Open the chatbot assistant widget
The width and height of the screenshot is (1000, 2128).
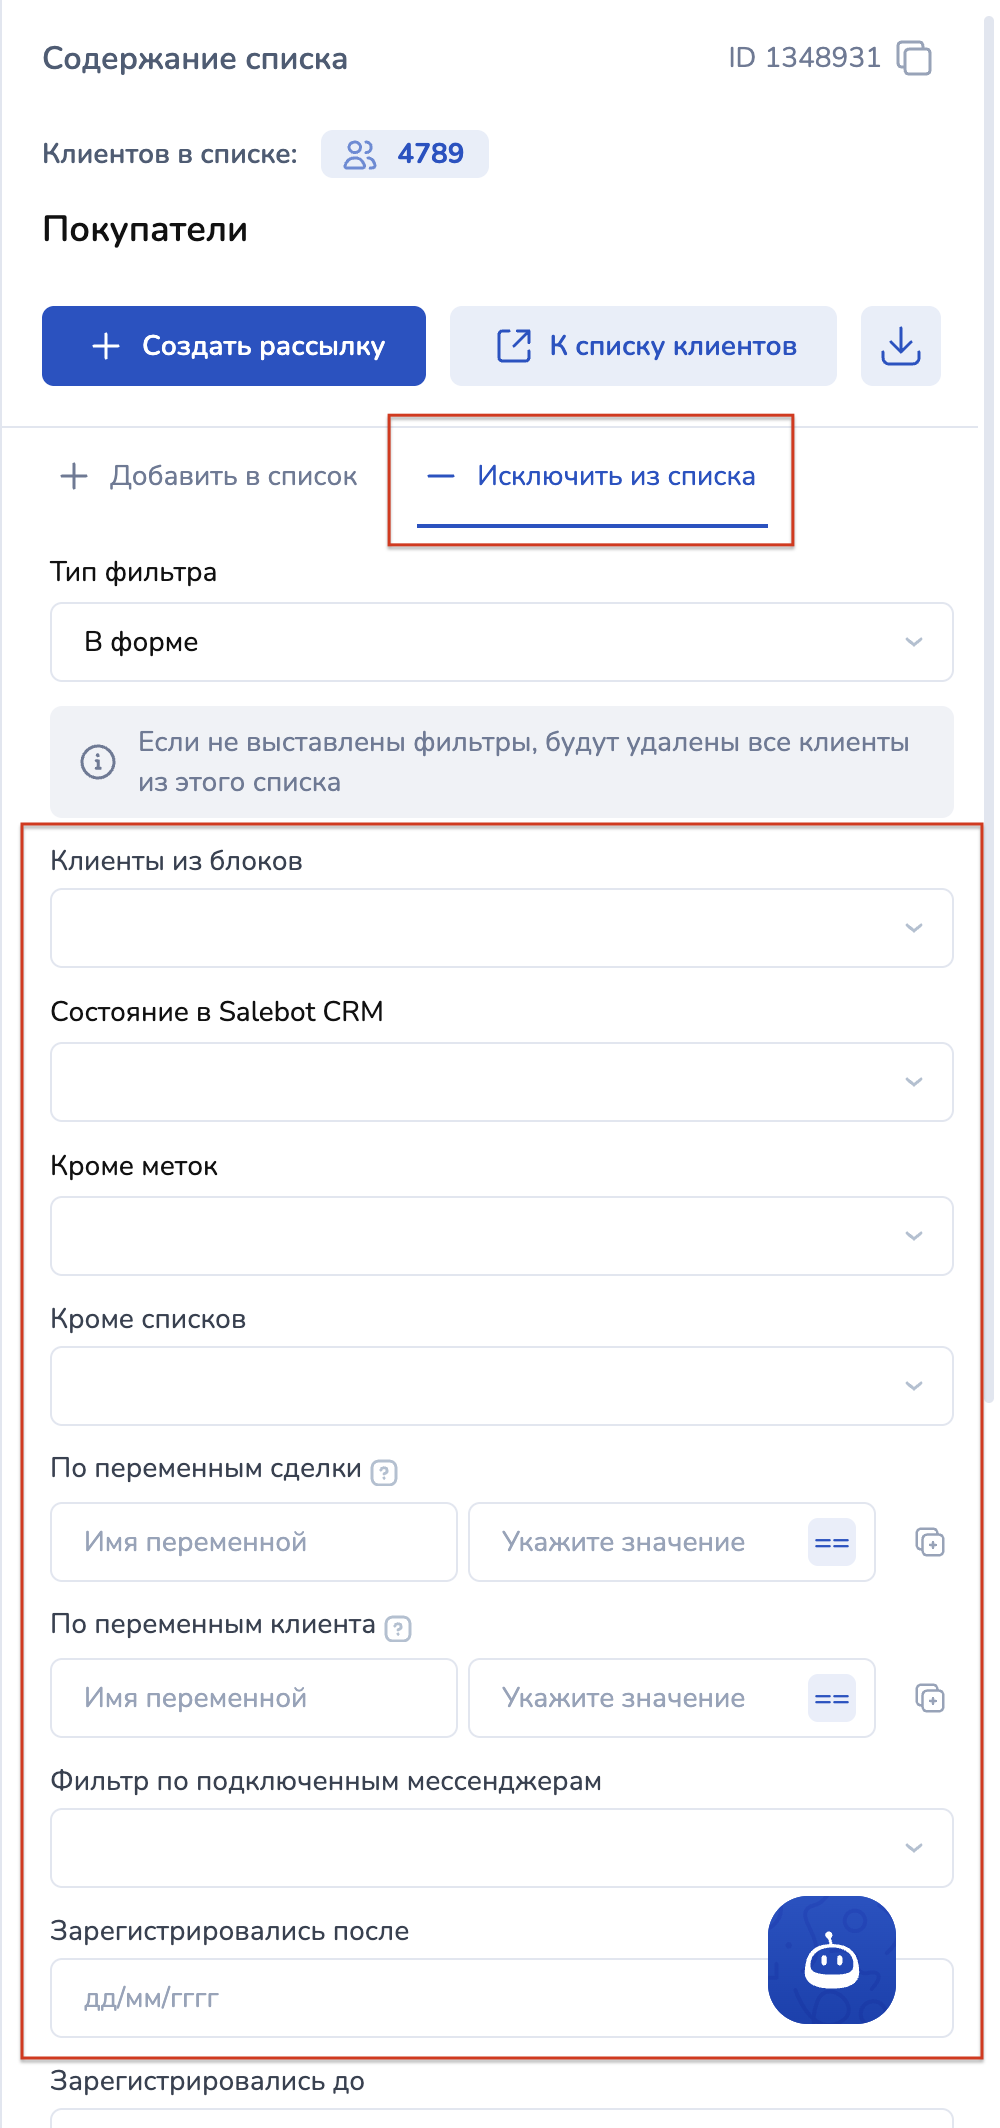coord(831,1959)
